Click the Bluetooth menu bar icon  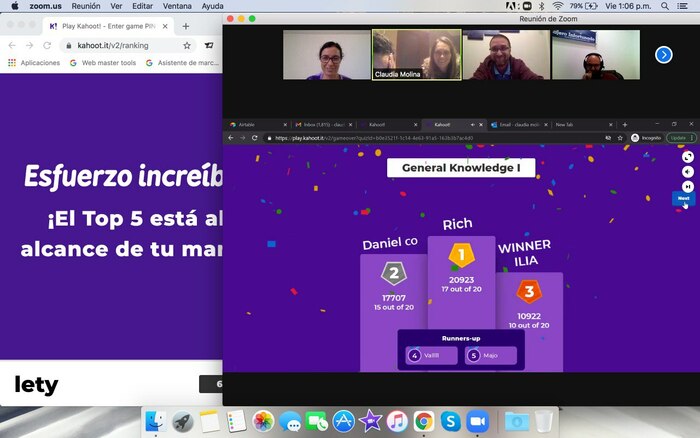pyautogui.click(x=542, y=6)
